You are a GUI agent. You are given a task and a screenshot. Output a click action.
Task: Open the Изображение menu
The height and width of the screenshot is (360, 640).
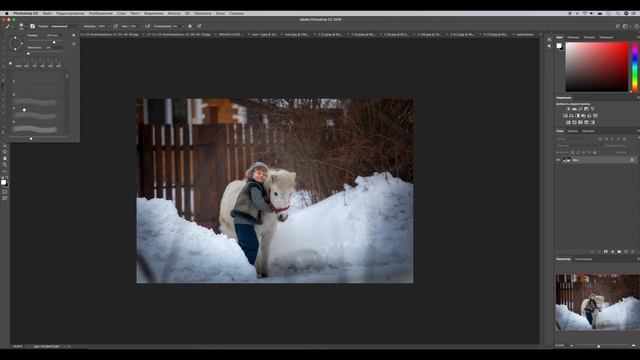point(100,13)
